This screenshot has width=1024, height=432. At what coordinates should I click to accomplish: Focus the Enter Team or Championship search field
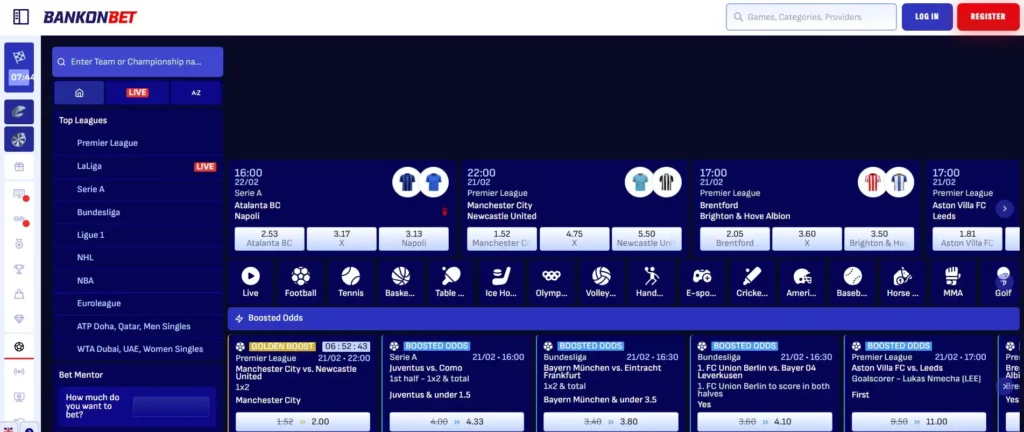point(138,62)
